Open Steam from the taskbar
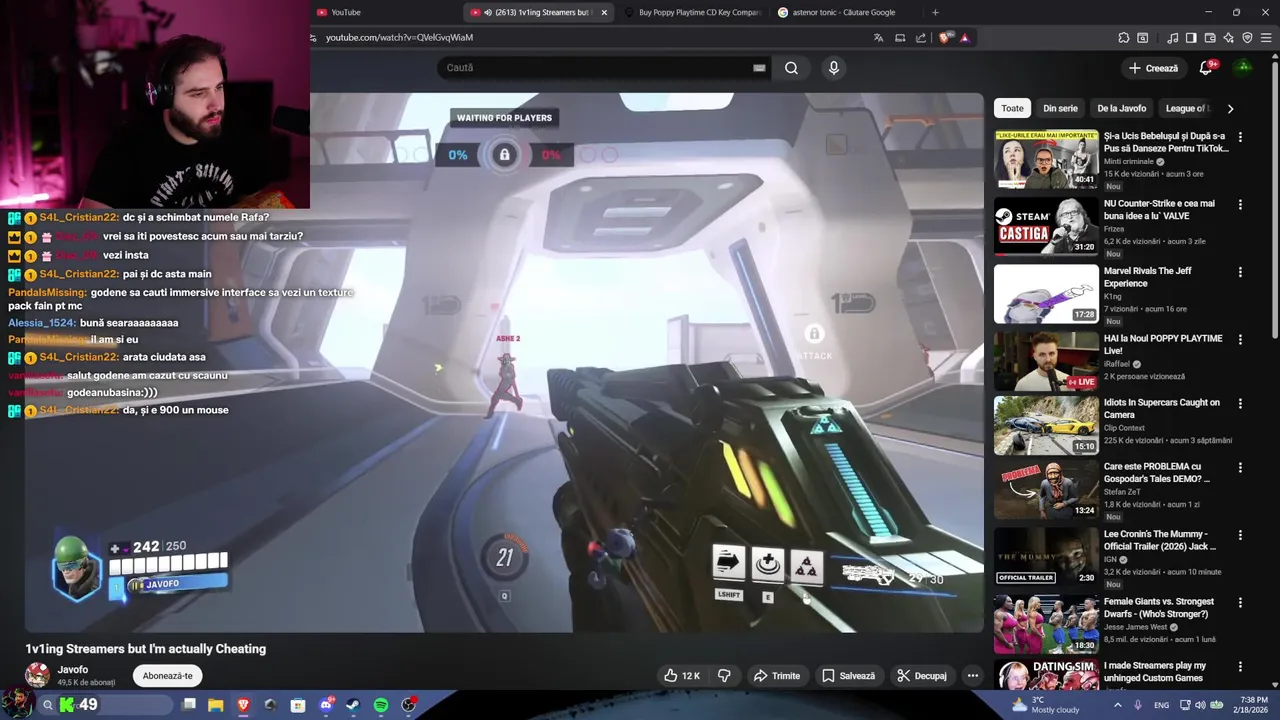This screenshot has width=1280, height=720. tap(353, 705)
